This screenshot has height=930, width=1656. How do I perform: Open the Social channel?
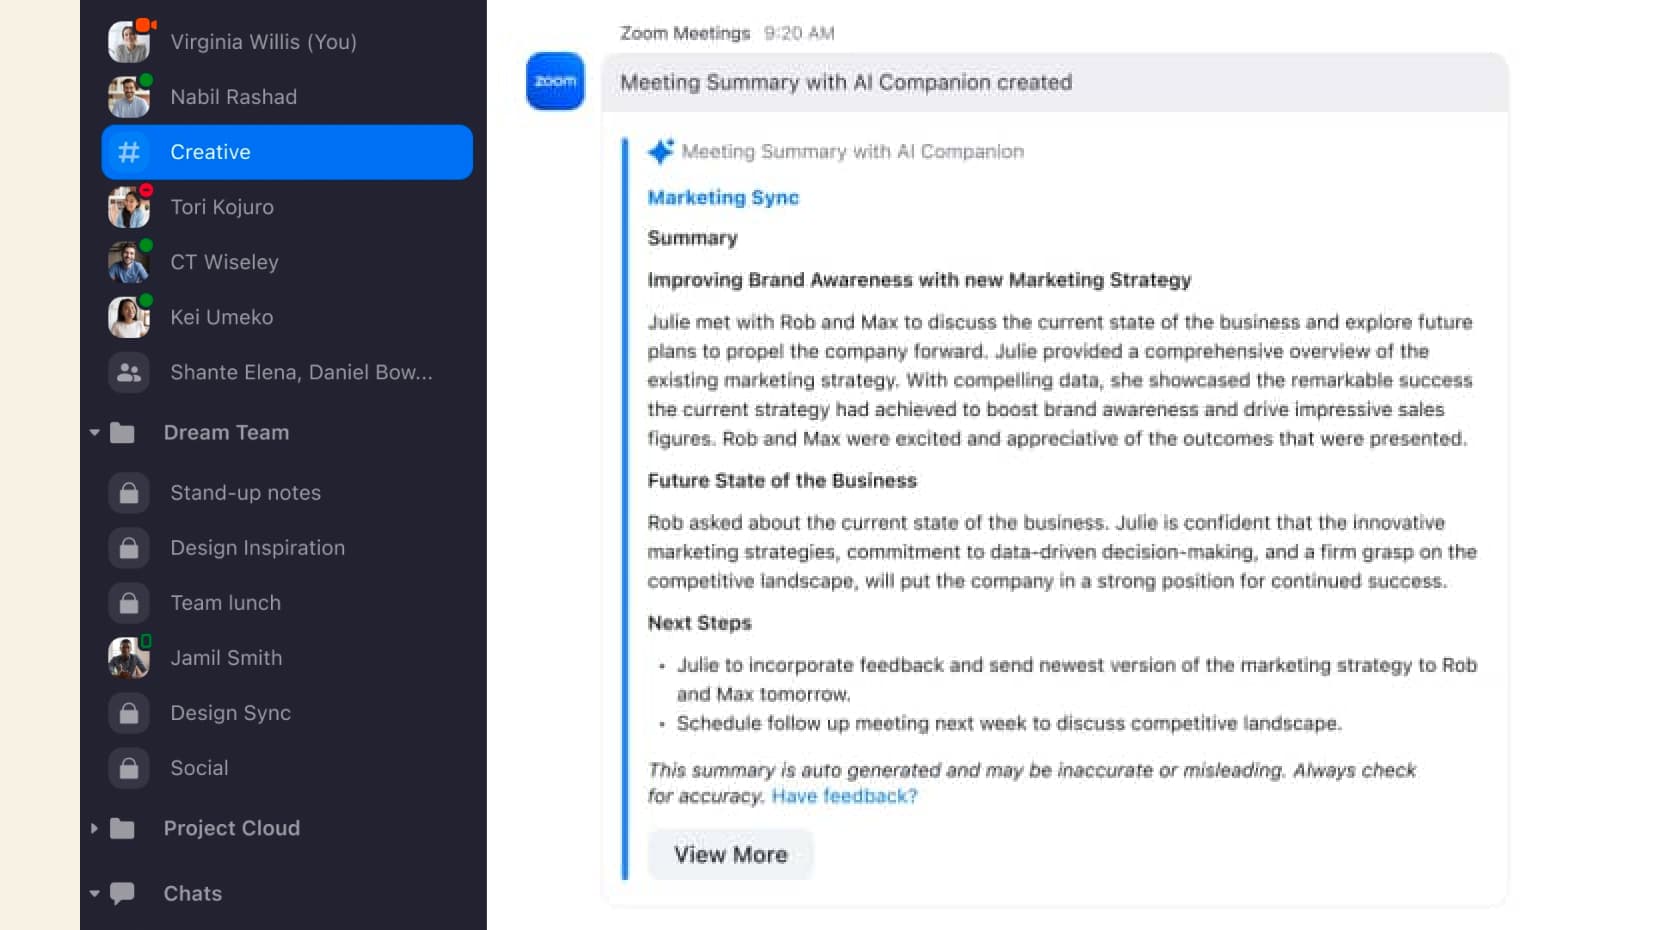199,768
